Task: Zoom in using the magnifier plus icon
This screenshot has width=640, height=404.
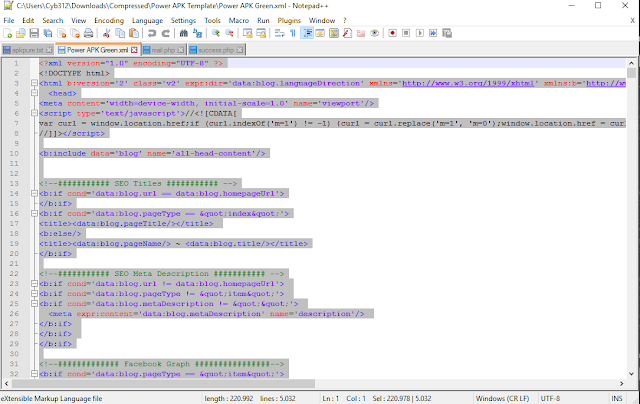Action: pos(216,33)
